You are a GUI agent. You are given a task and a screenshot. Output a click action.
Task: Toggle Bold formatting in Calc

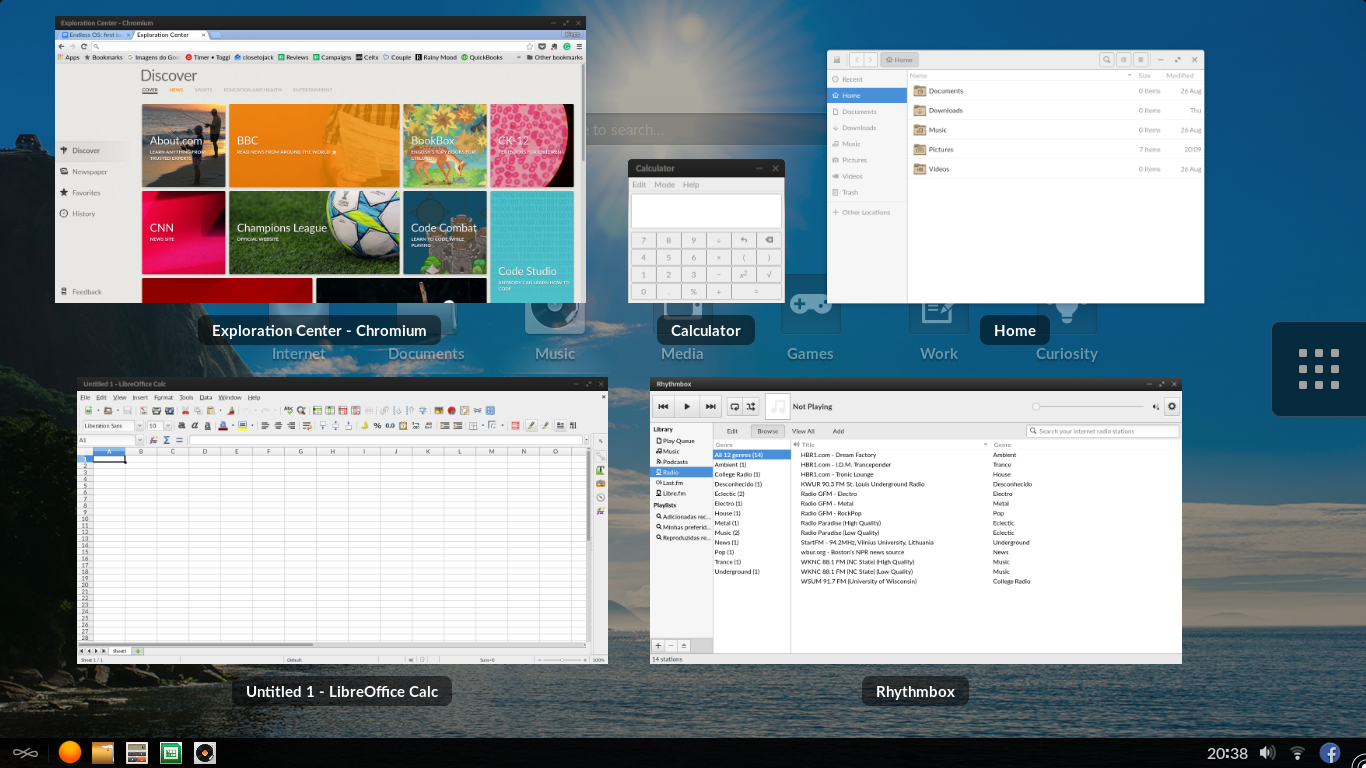[182, 425]
